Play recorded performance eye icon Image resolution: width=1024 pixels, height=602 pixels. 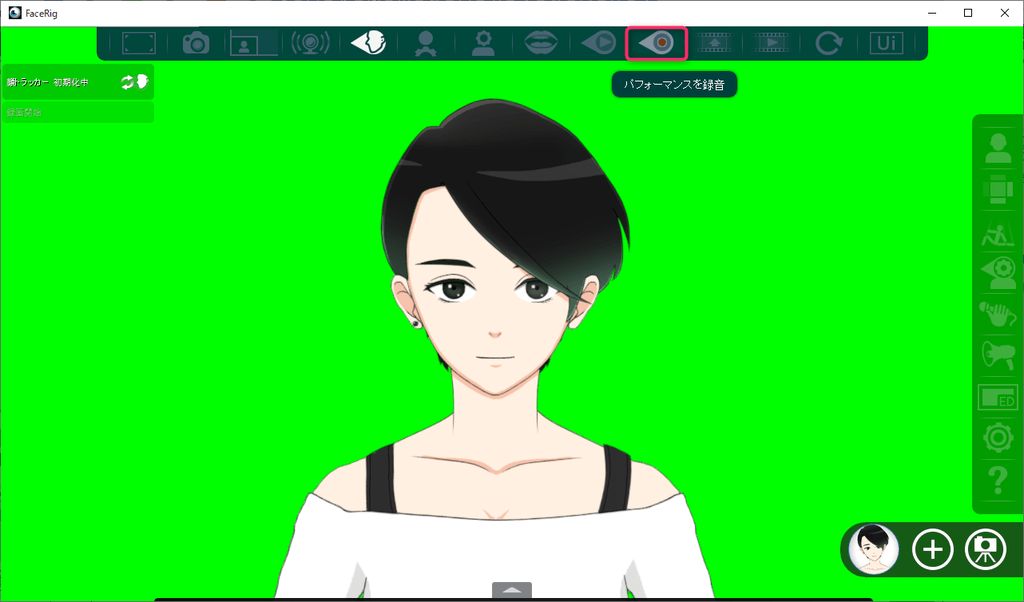click(598, 43)
